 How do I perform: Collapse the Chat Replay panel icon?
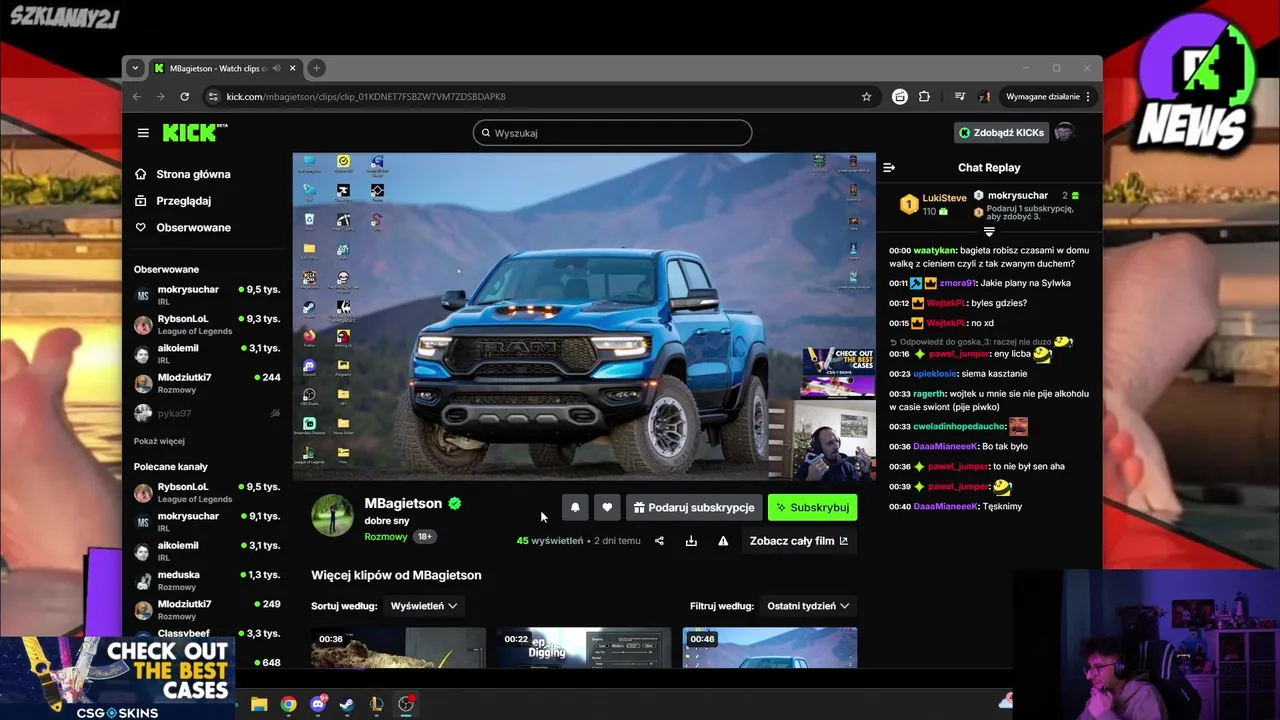click(889, 168)
